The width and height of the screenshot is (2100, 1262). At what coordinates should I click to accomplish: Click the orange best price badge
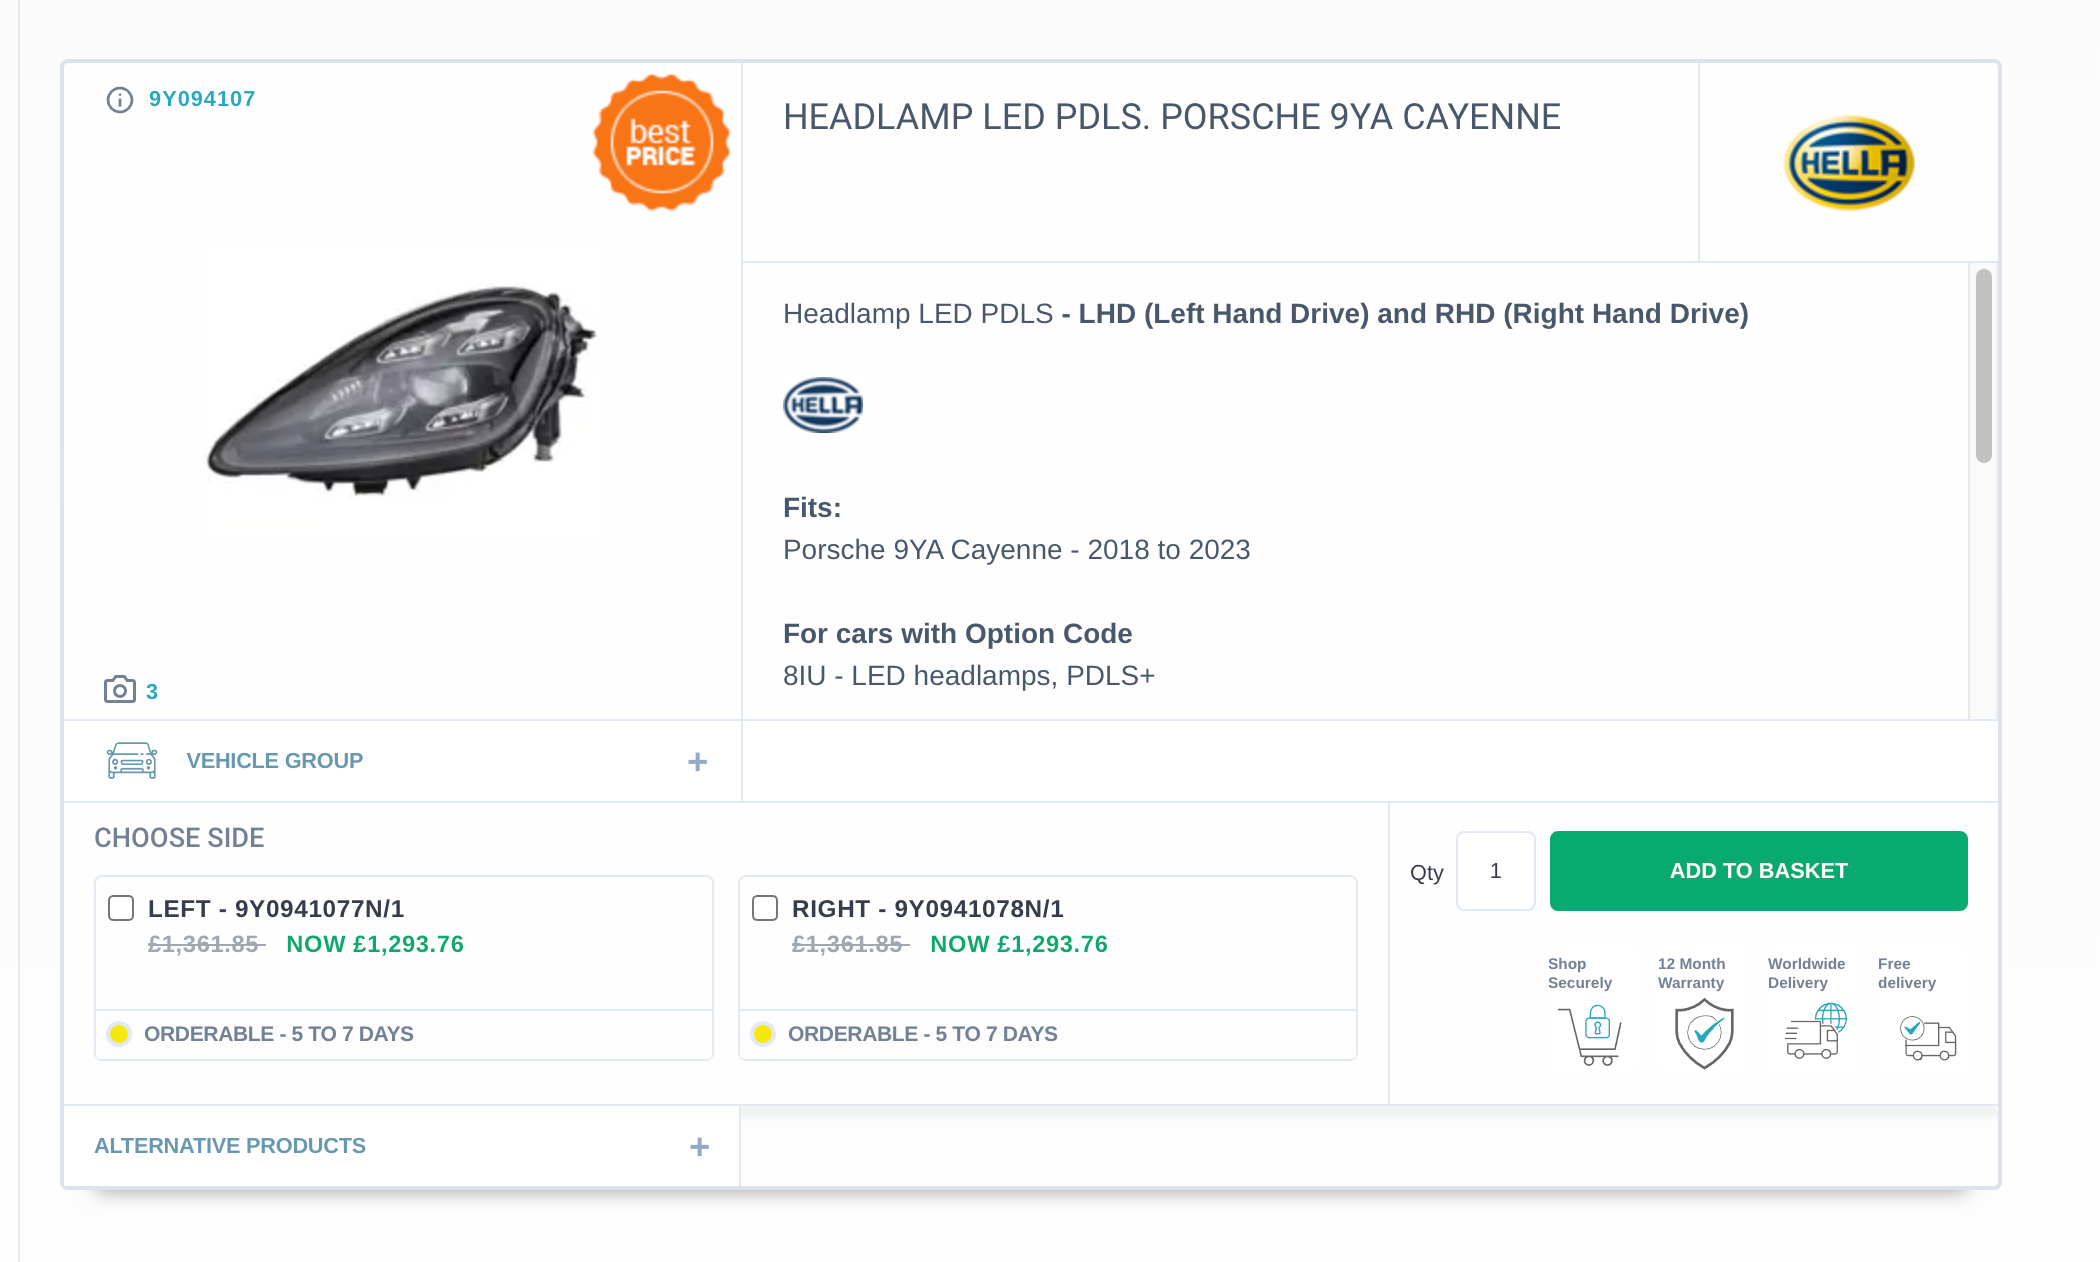tap(661, 143)
